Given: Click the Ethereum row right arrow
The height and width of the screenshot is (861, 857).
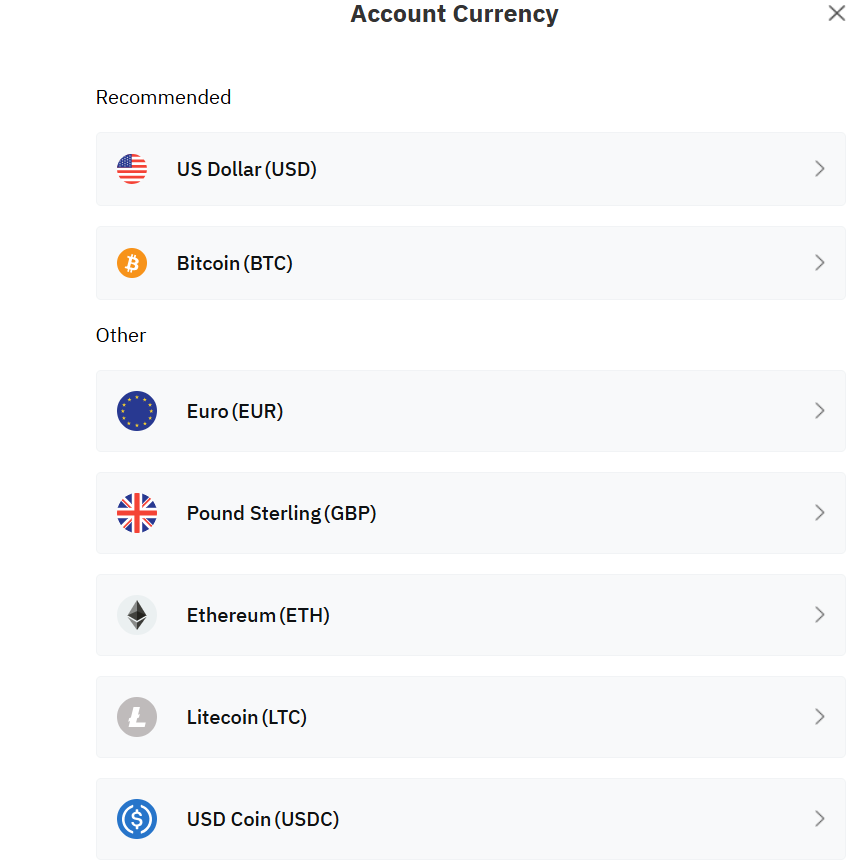Looking at the screenshot, I should point(820,615).
